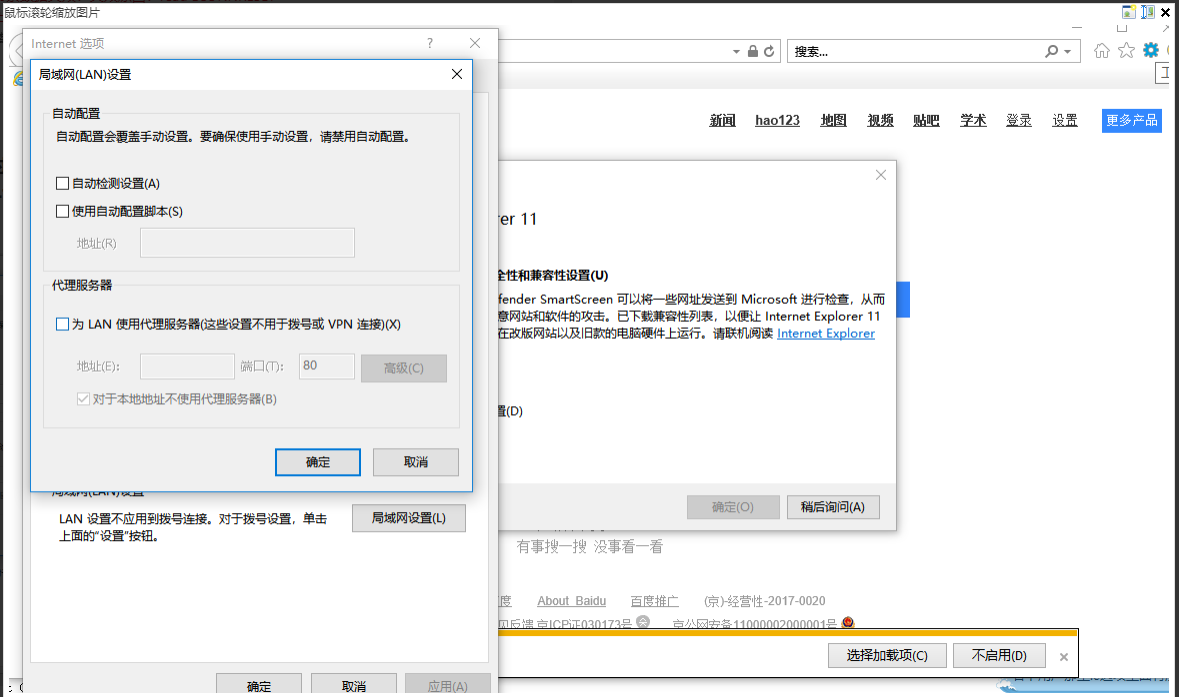Click 确定(O) in the IE 11 setup dialog

point(733,507)
